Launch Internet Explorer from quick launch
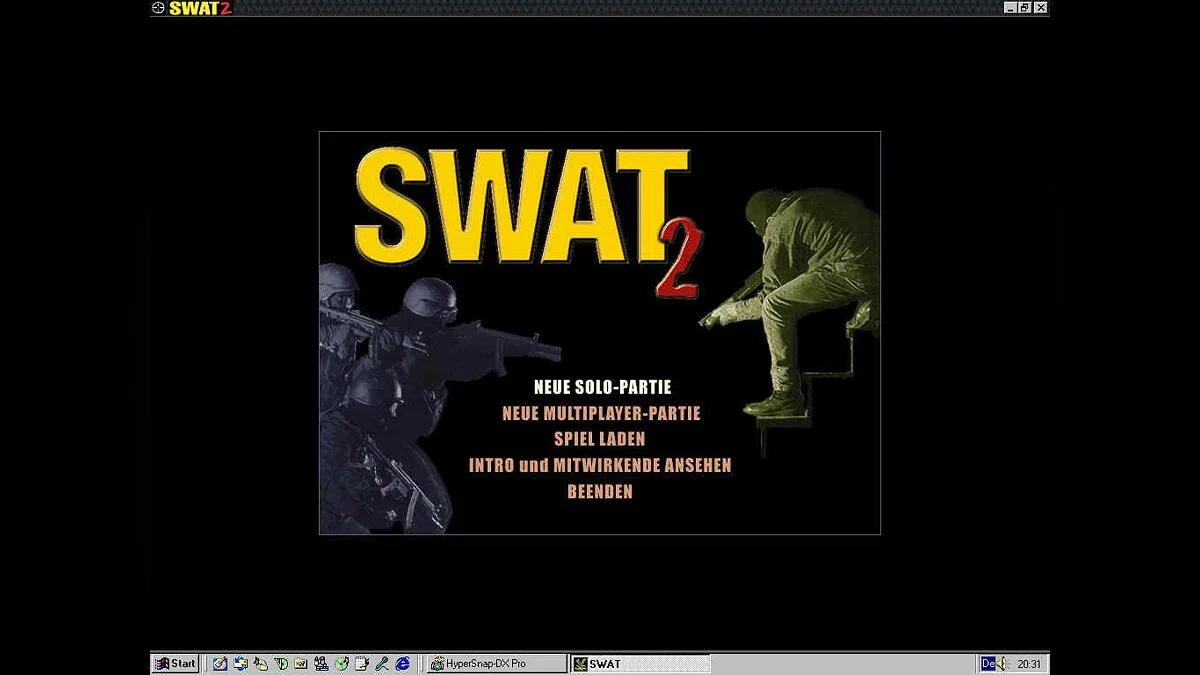Viewport: 1200px width, 675px height. [402, 663]
